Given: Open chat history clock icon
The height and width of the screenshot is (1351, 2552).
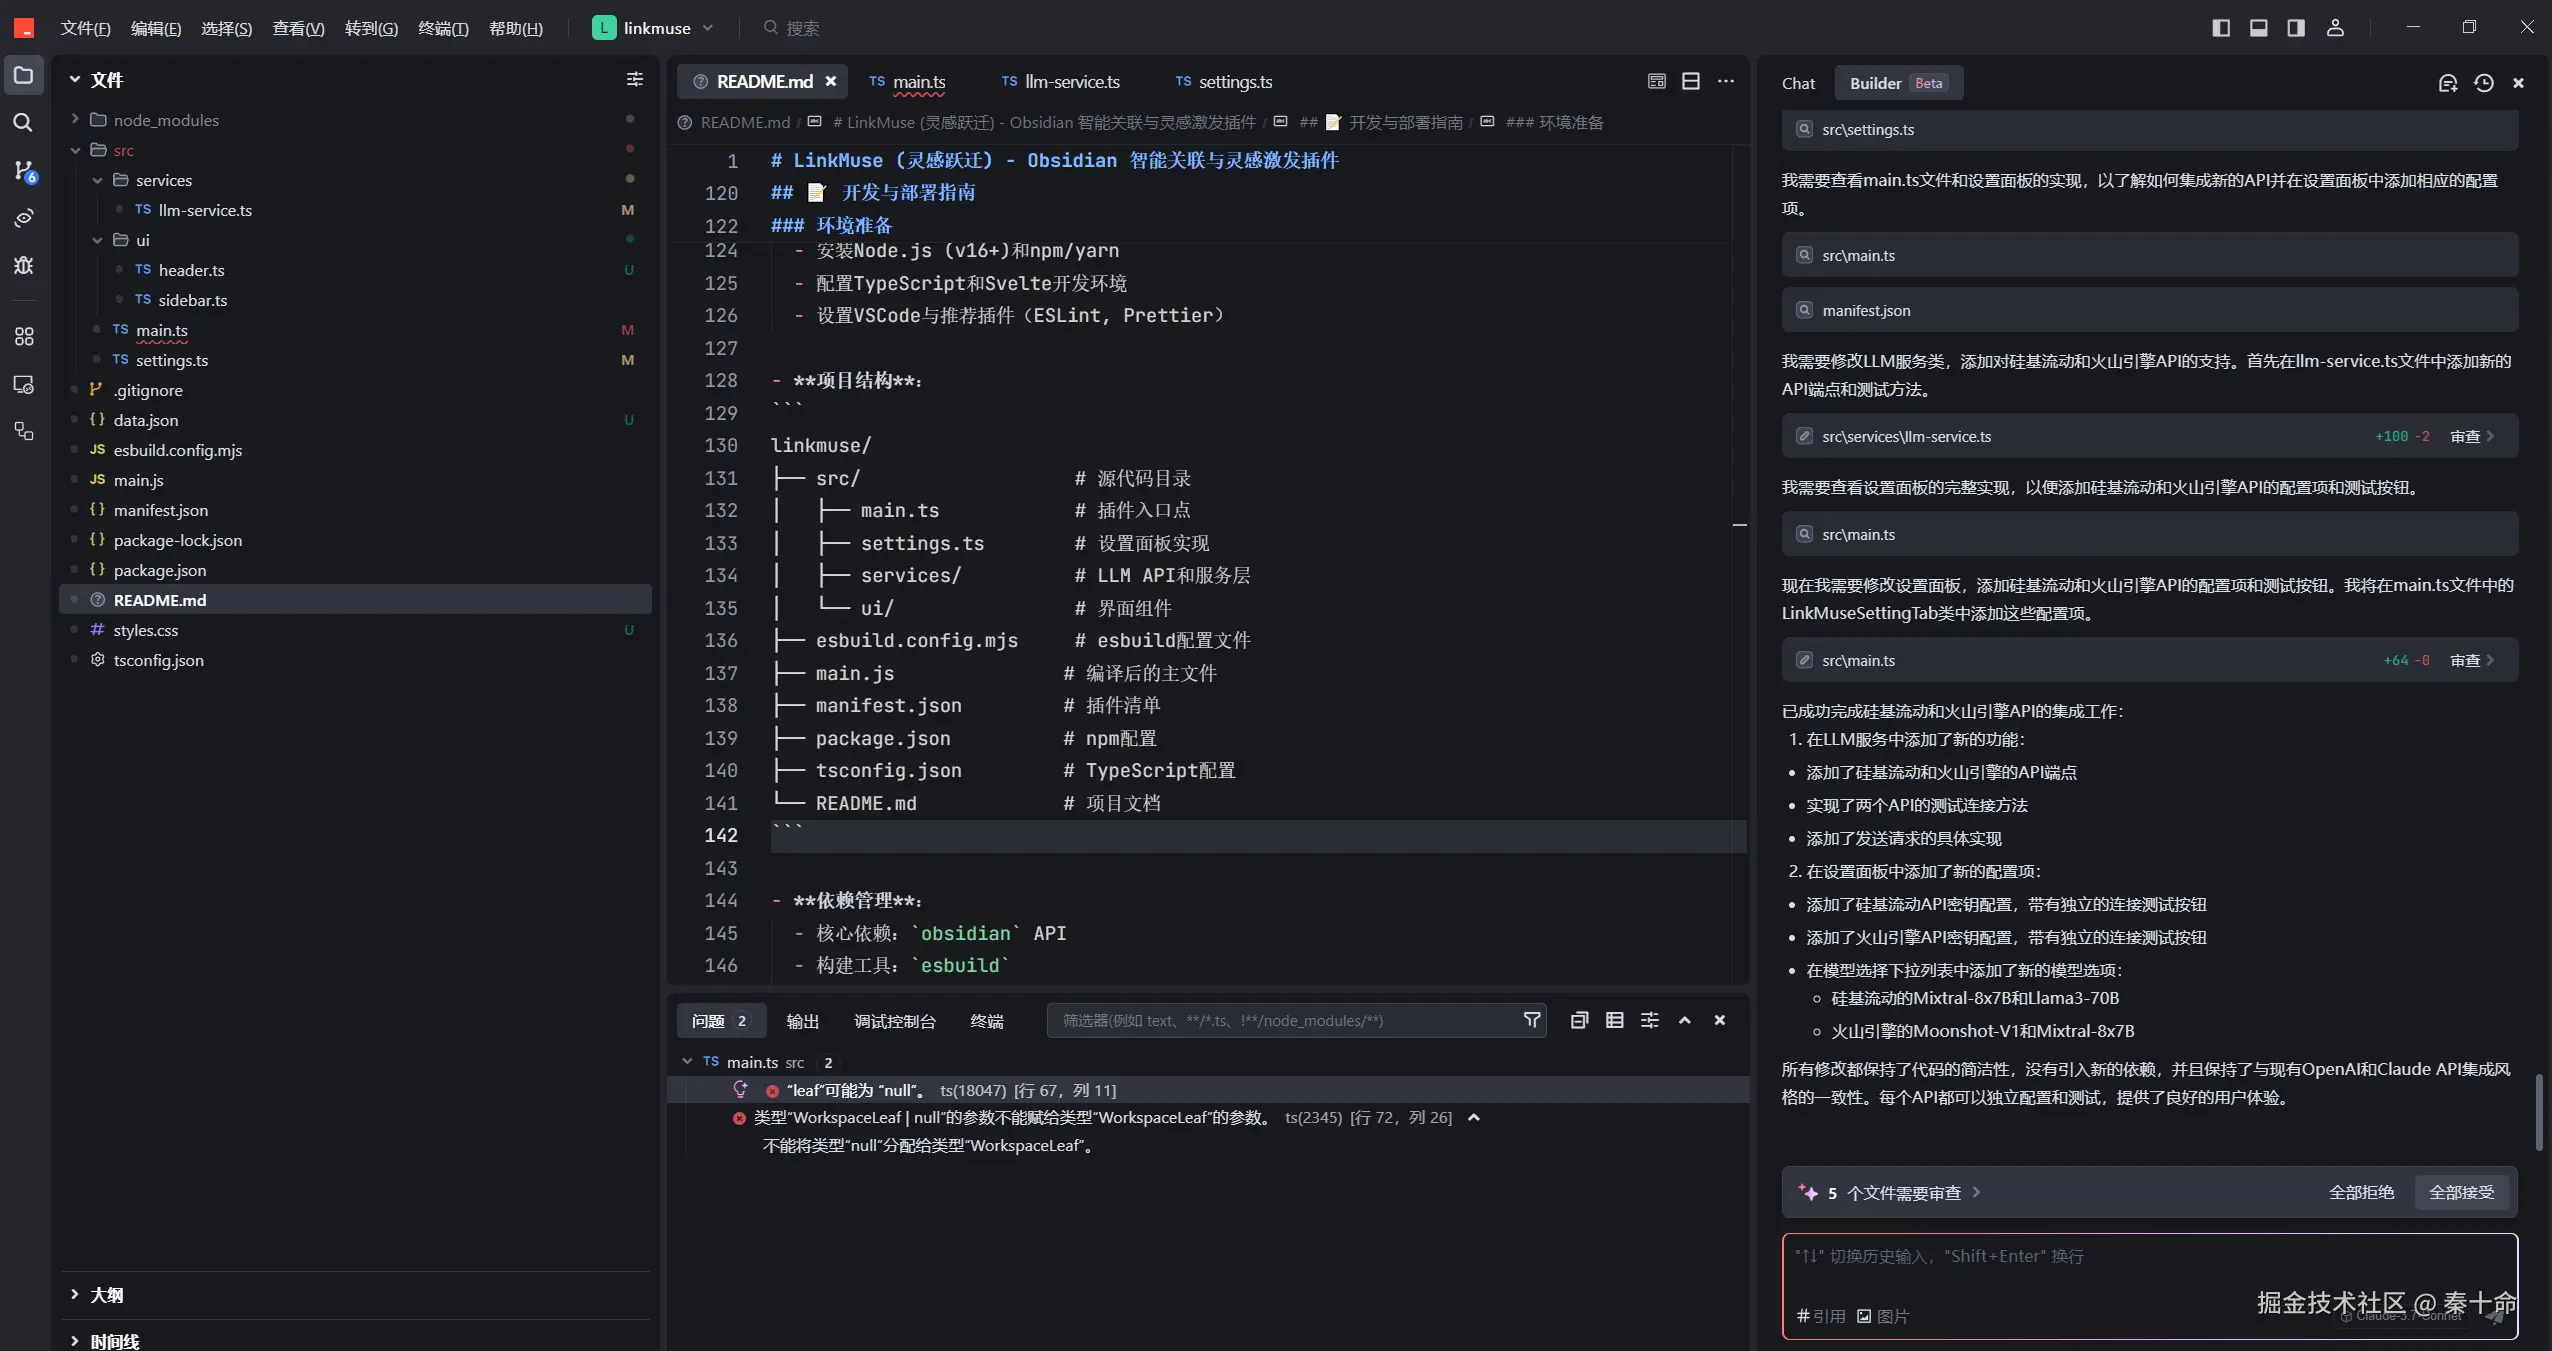Looking at the screenshot, I should 2484,83.
